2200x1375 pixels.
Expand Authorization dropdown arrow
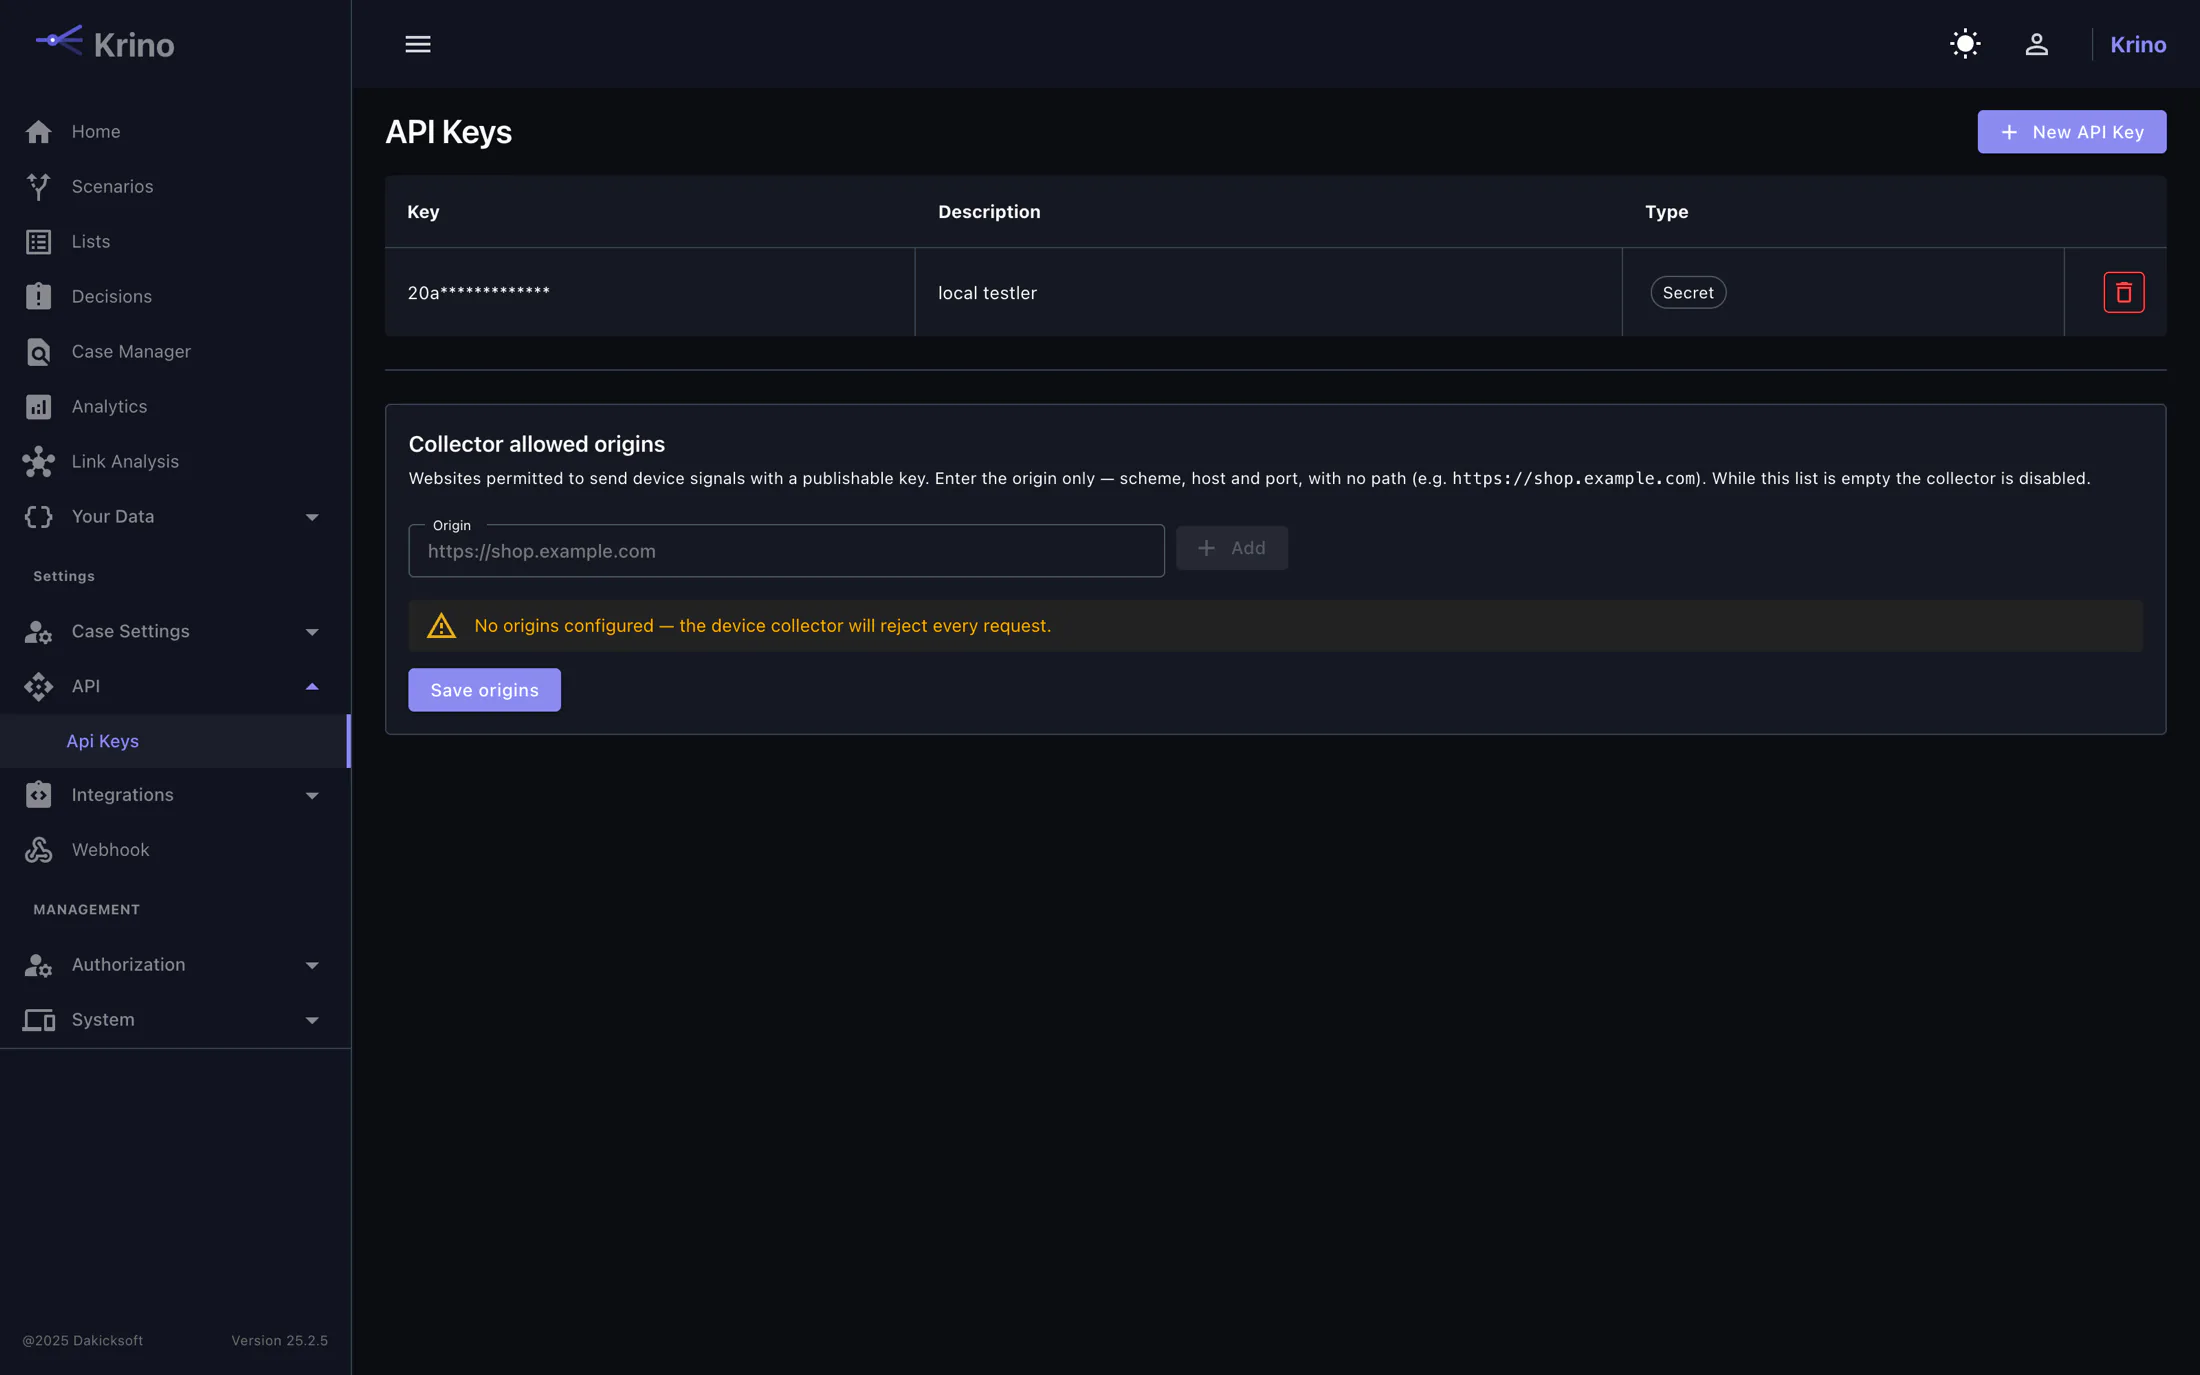(x=312, y=966)
